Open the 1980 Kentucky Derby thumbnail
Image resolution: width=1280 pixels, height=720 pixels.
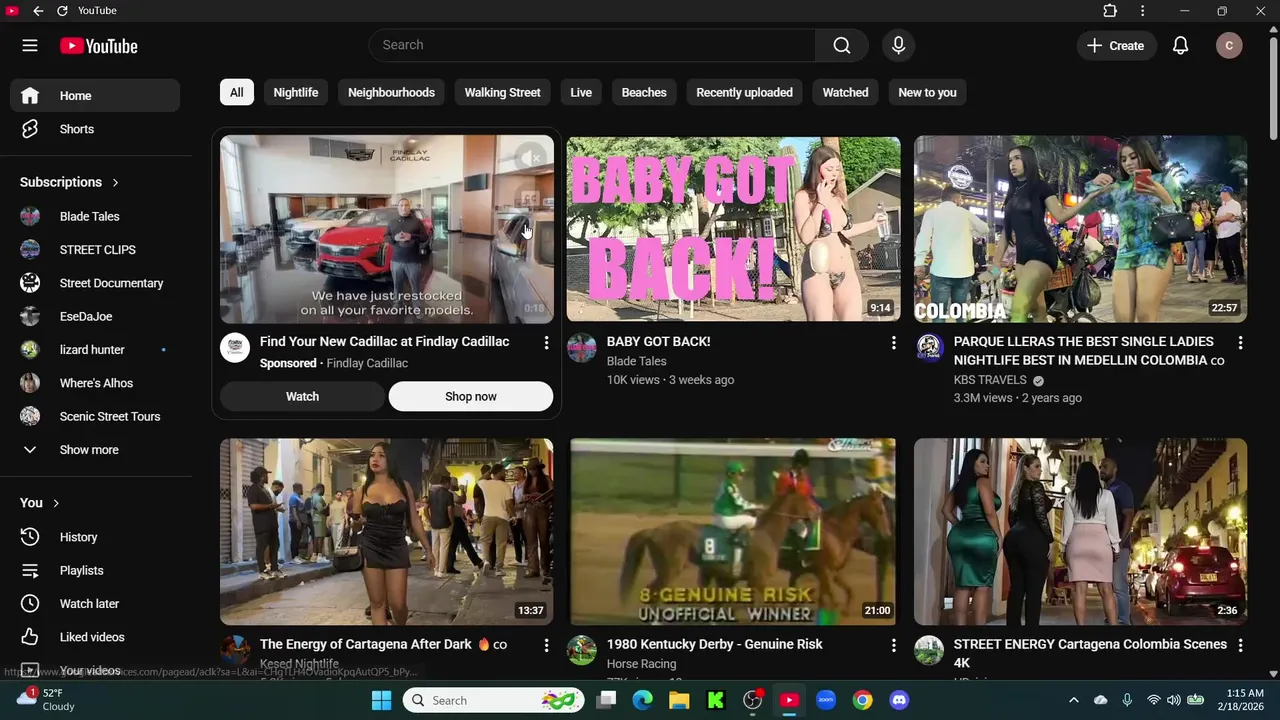click(x=733, y=531)
